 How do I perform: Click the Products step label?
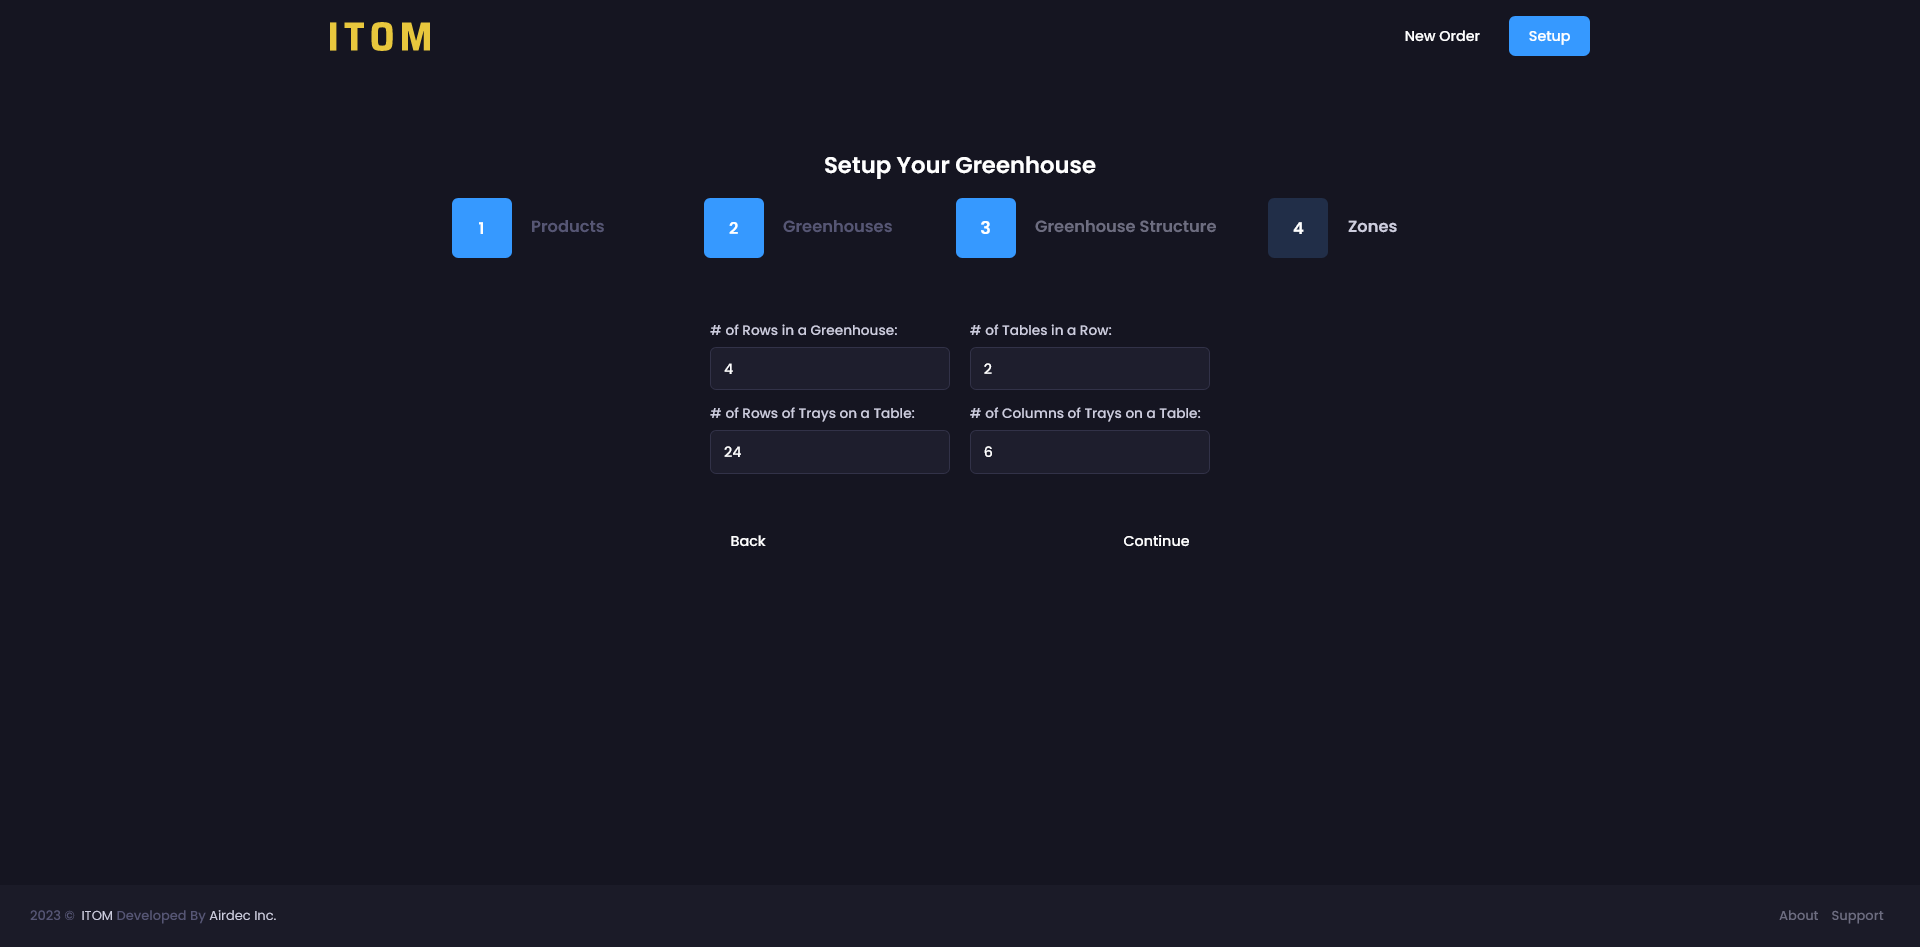[x=567, y=227]
